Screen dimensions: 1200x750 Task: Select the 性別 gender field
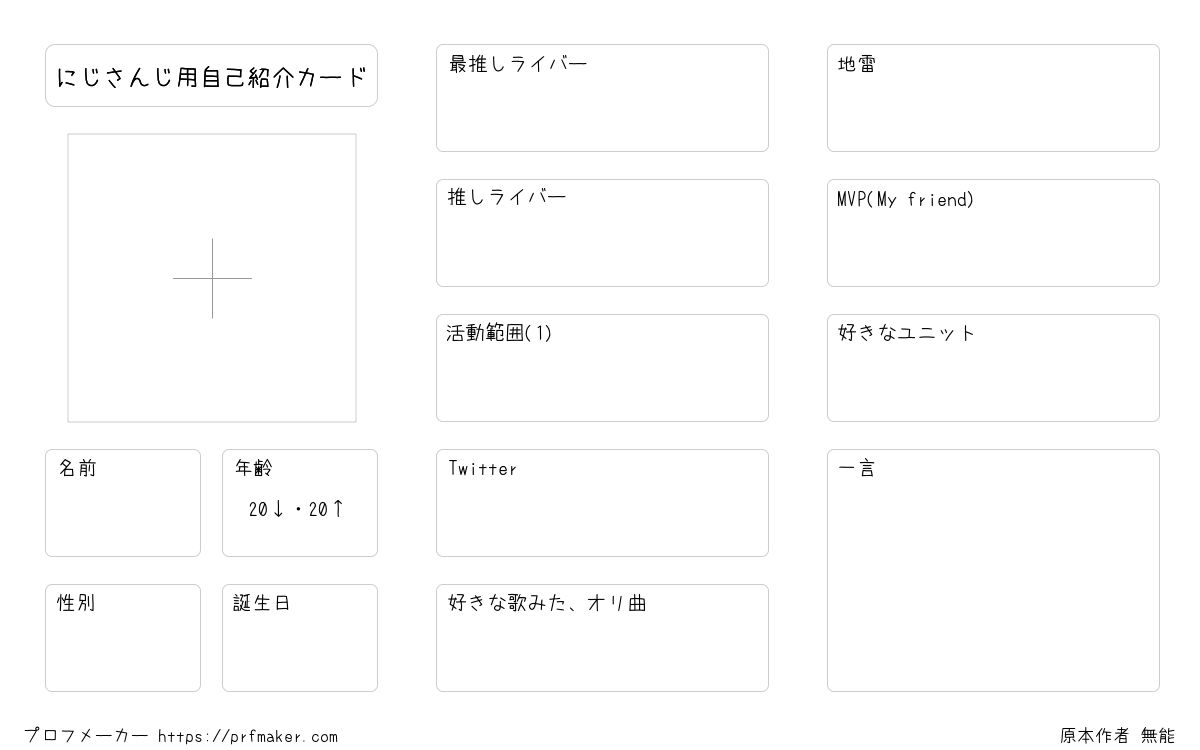pos(123,638)
